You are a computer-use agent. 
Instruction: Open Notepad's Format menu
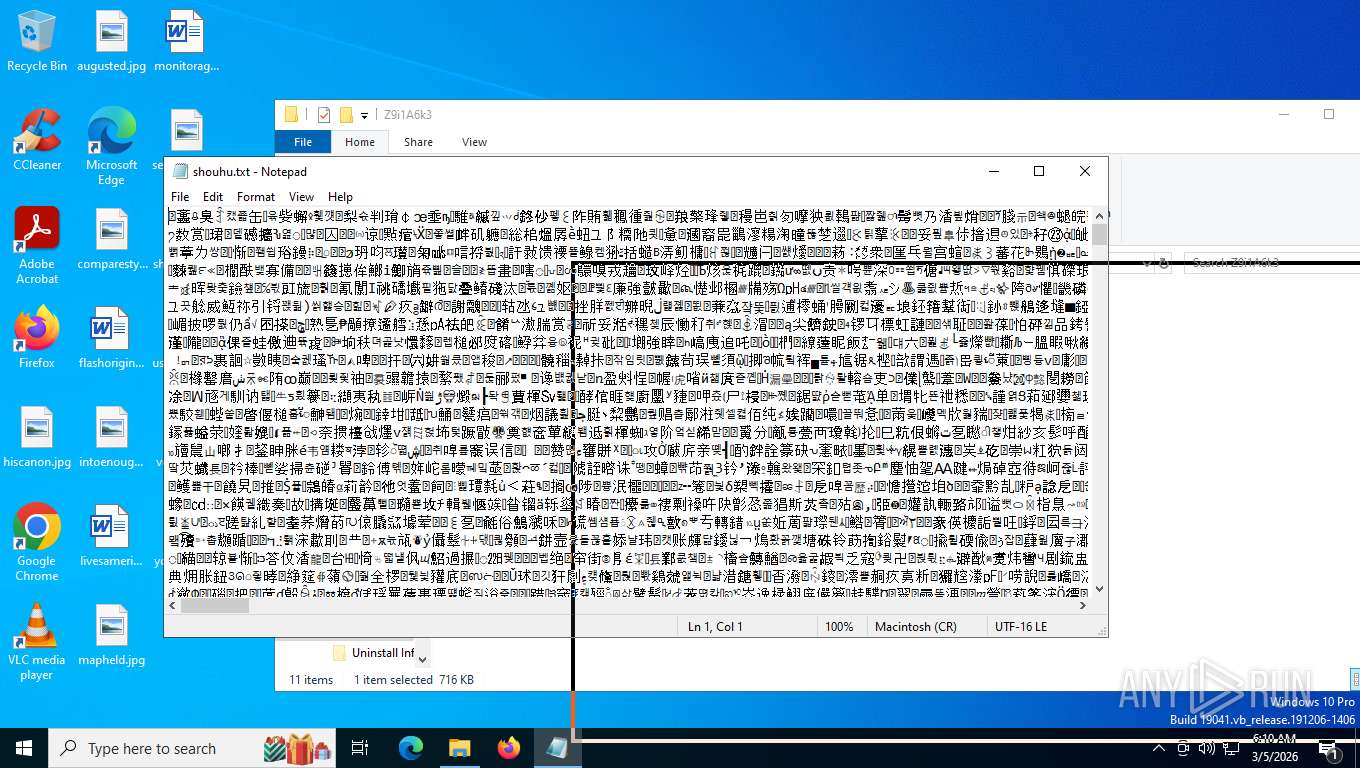(x=256, y=197)
